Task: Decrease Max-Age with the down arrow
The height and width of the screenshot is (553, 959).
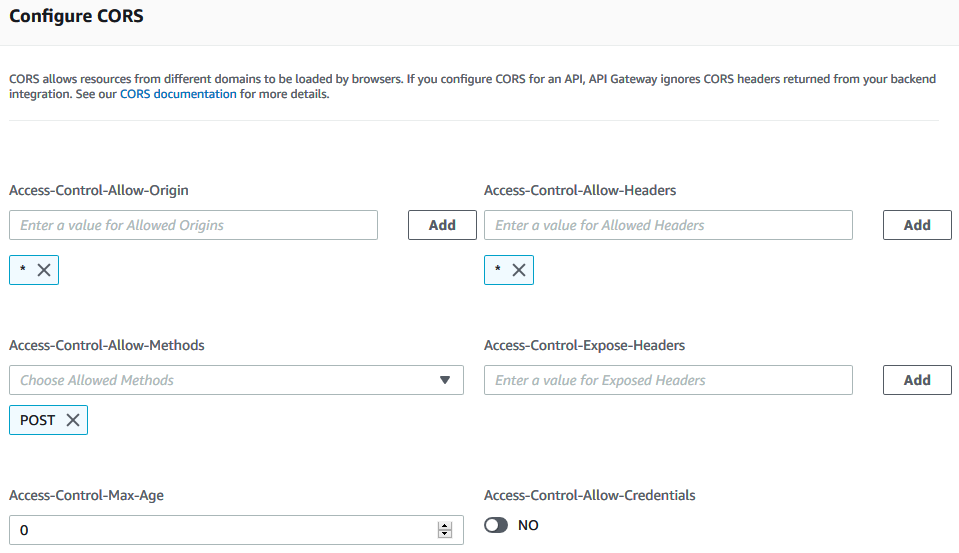Action: (x=445, y=534)
